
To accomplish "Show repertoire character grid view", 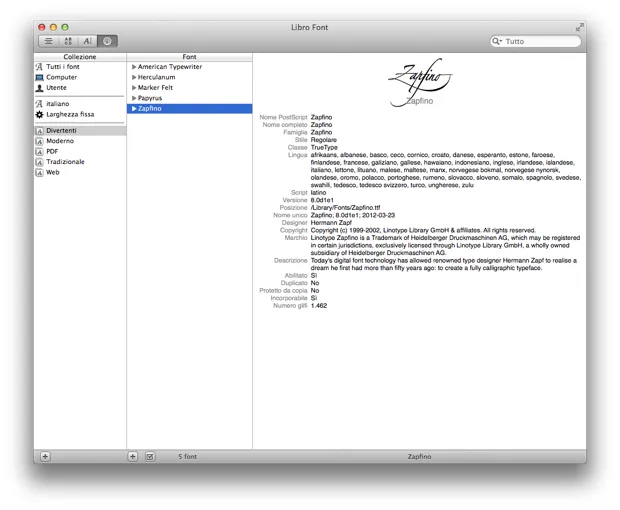I will tap(68, 41).
